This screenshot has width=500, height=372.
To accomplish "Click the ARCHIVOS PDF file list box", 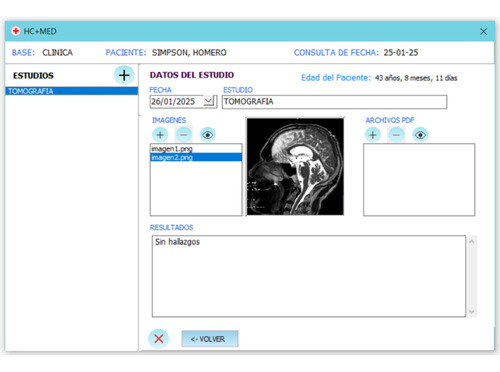I will 419,180.
